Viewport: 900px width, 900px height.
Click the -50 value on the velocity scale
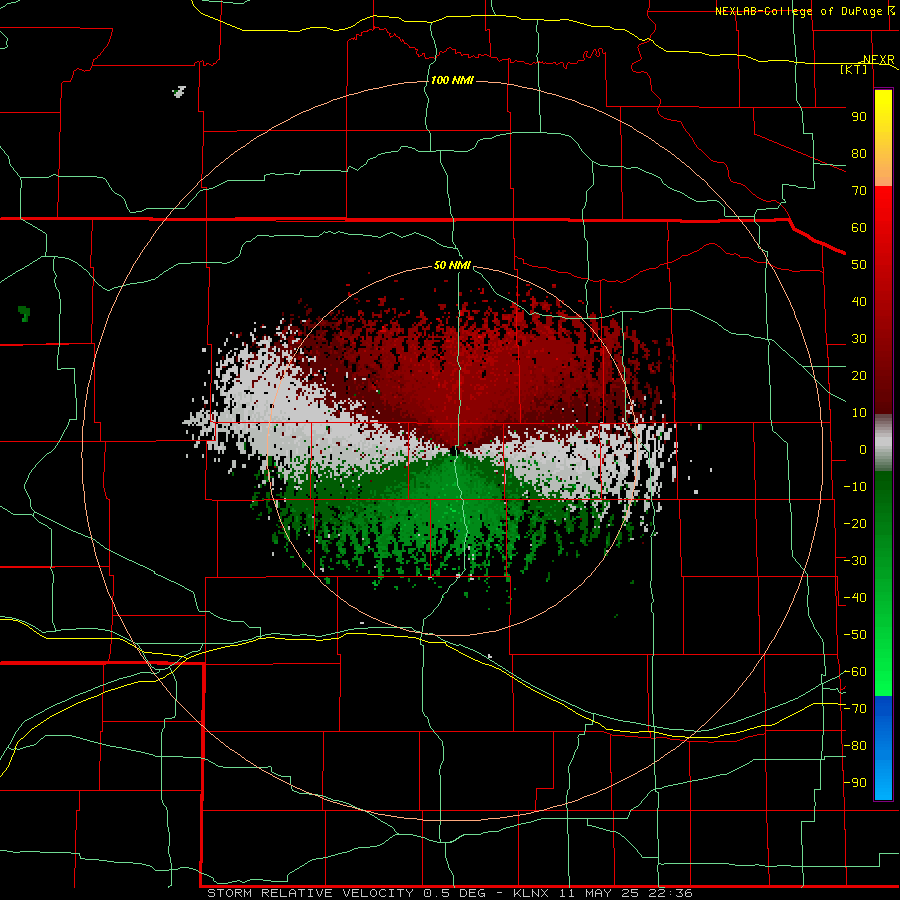point(855,635)
